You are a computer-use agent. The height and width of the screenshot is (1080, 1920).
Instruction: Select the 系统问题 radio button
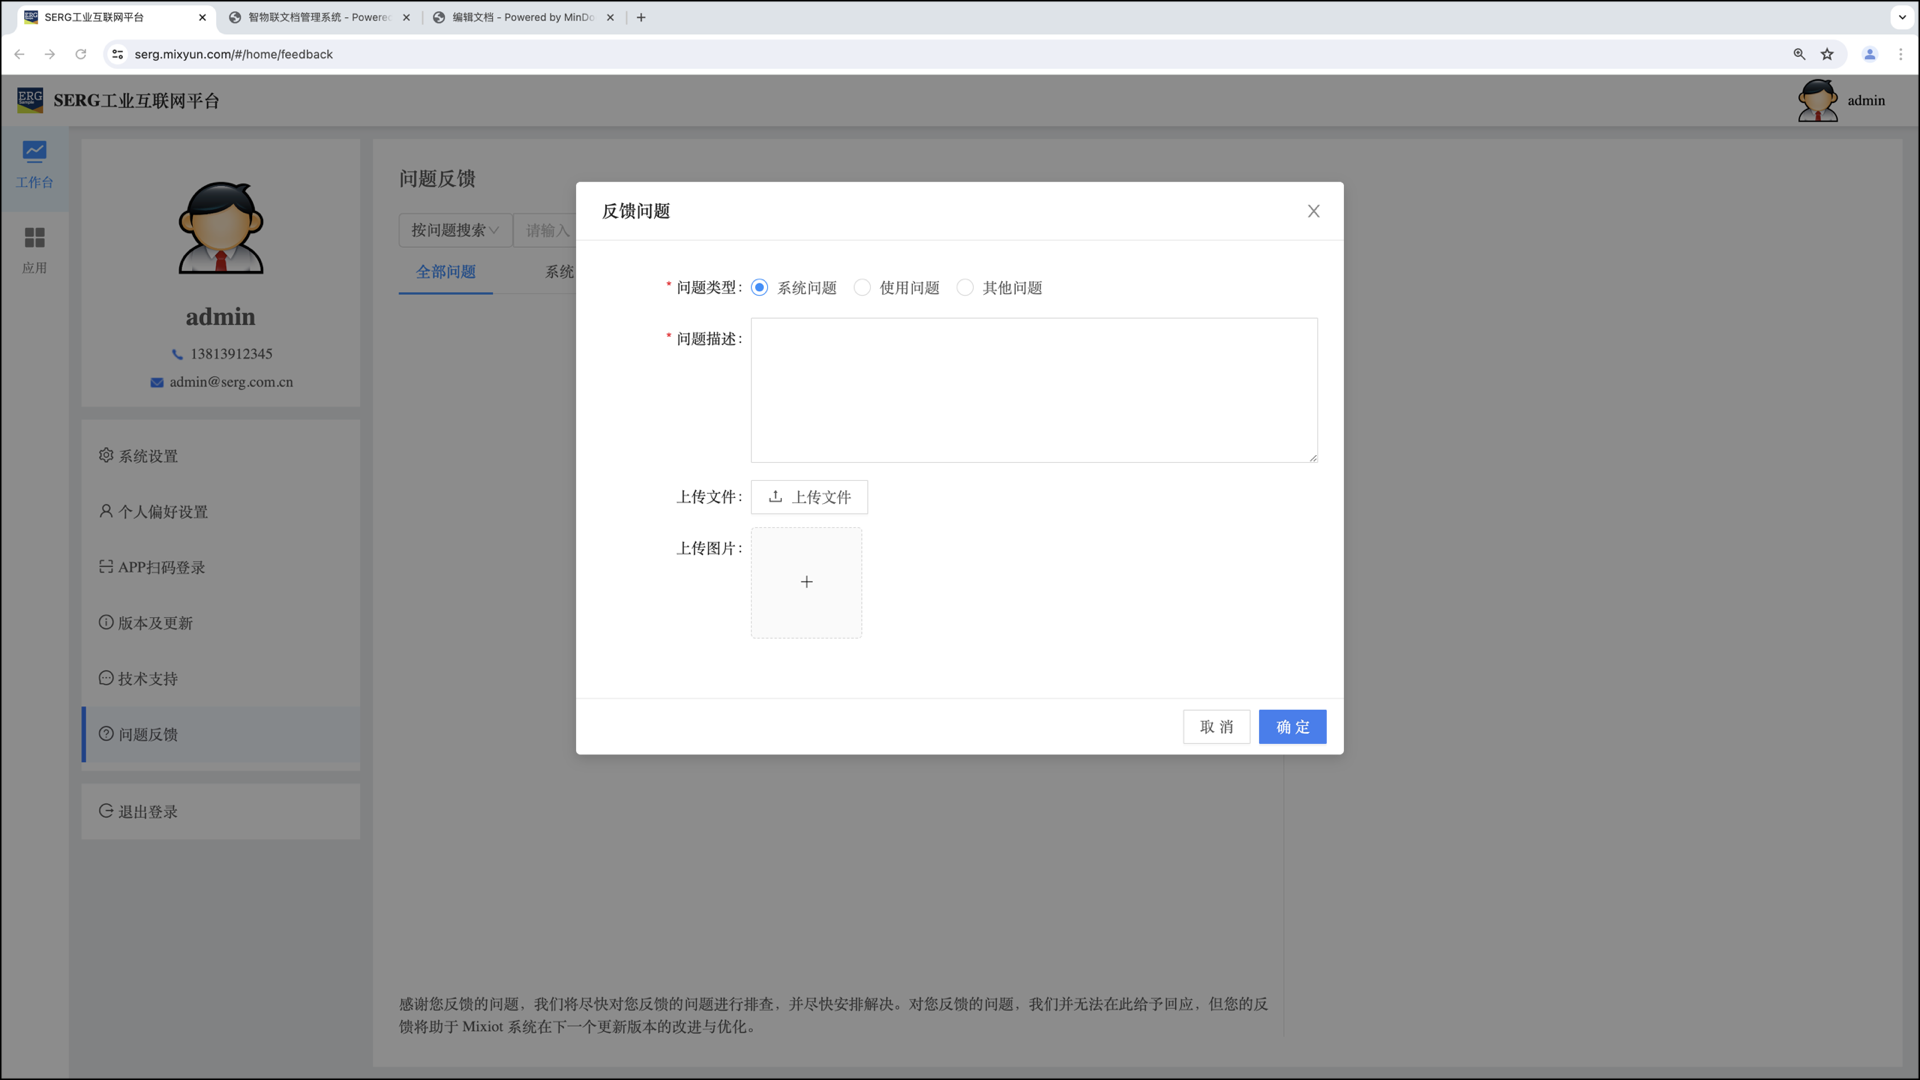759,288
